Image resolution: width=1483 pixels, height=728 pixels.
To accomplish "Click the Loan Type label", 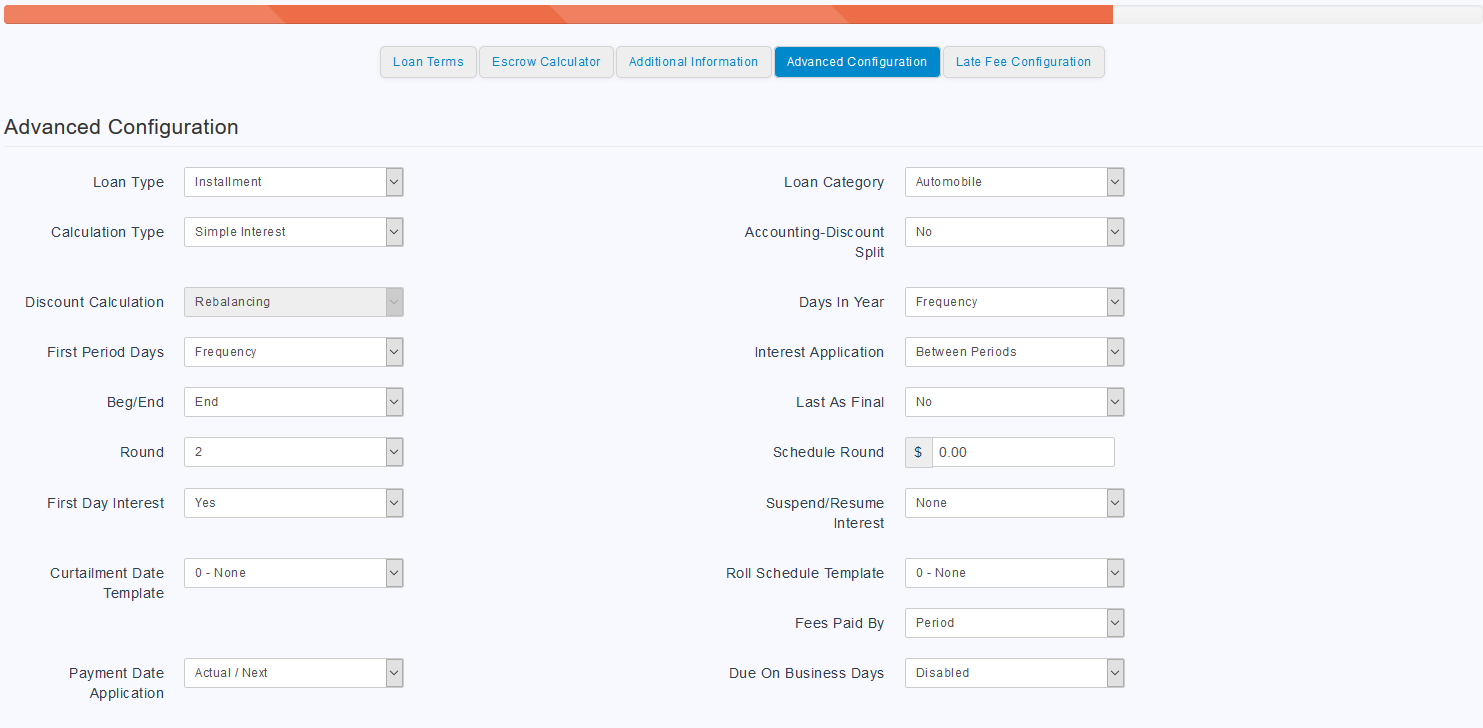I will [x=128, y=182].
